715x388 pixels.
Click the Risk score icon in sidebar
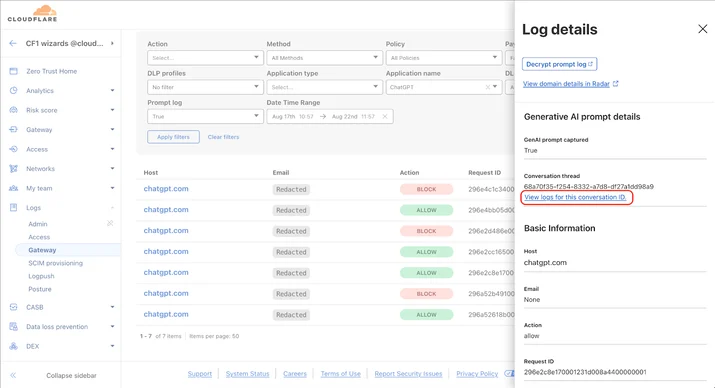point(14,110)
